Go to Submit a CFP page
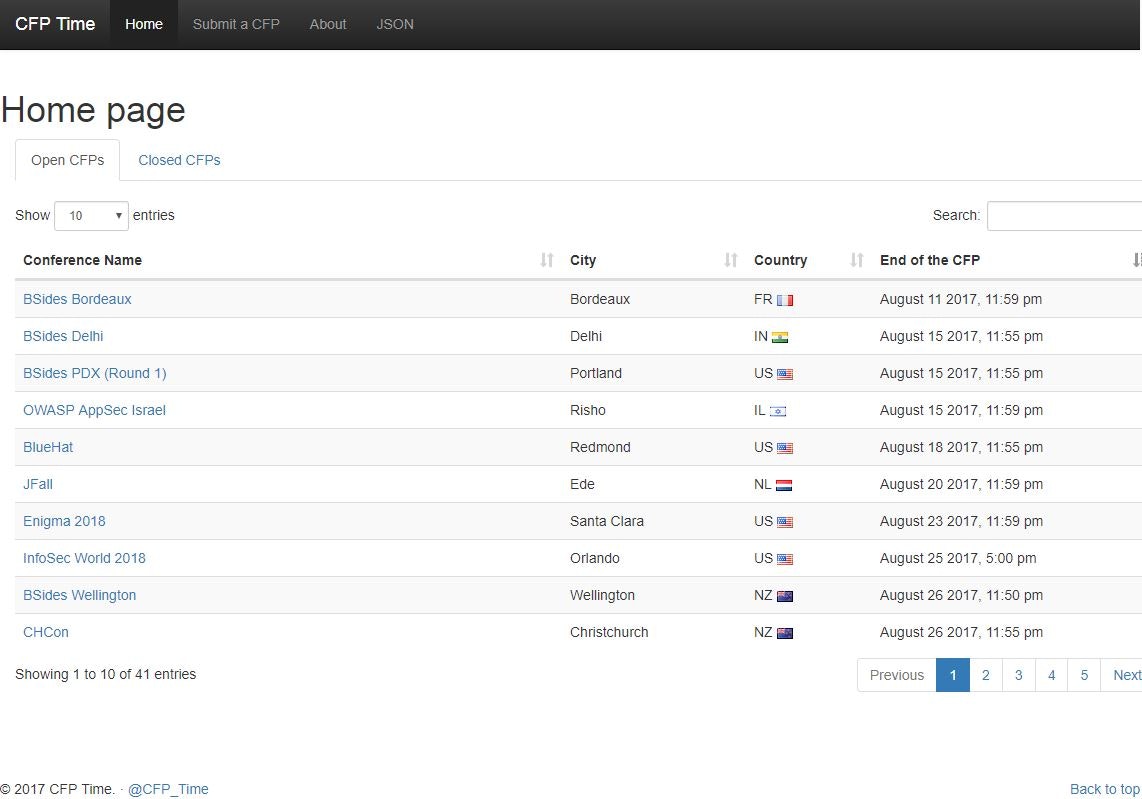This screenshot has height=799, width=1142. (x=236, y=24)
